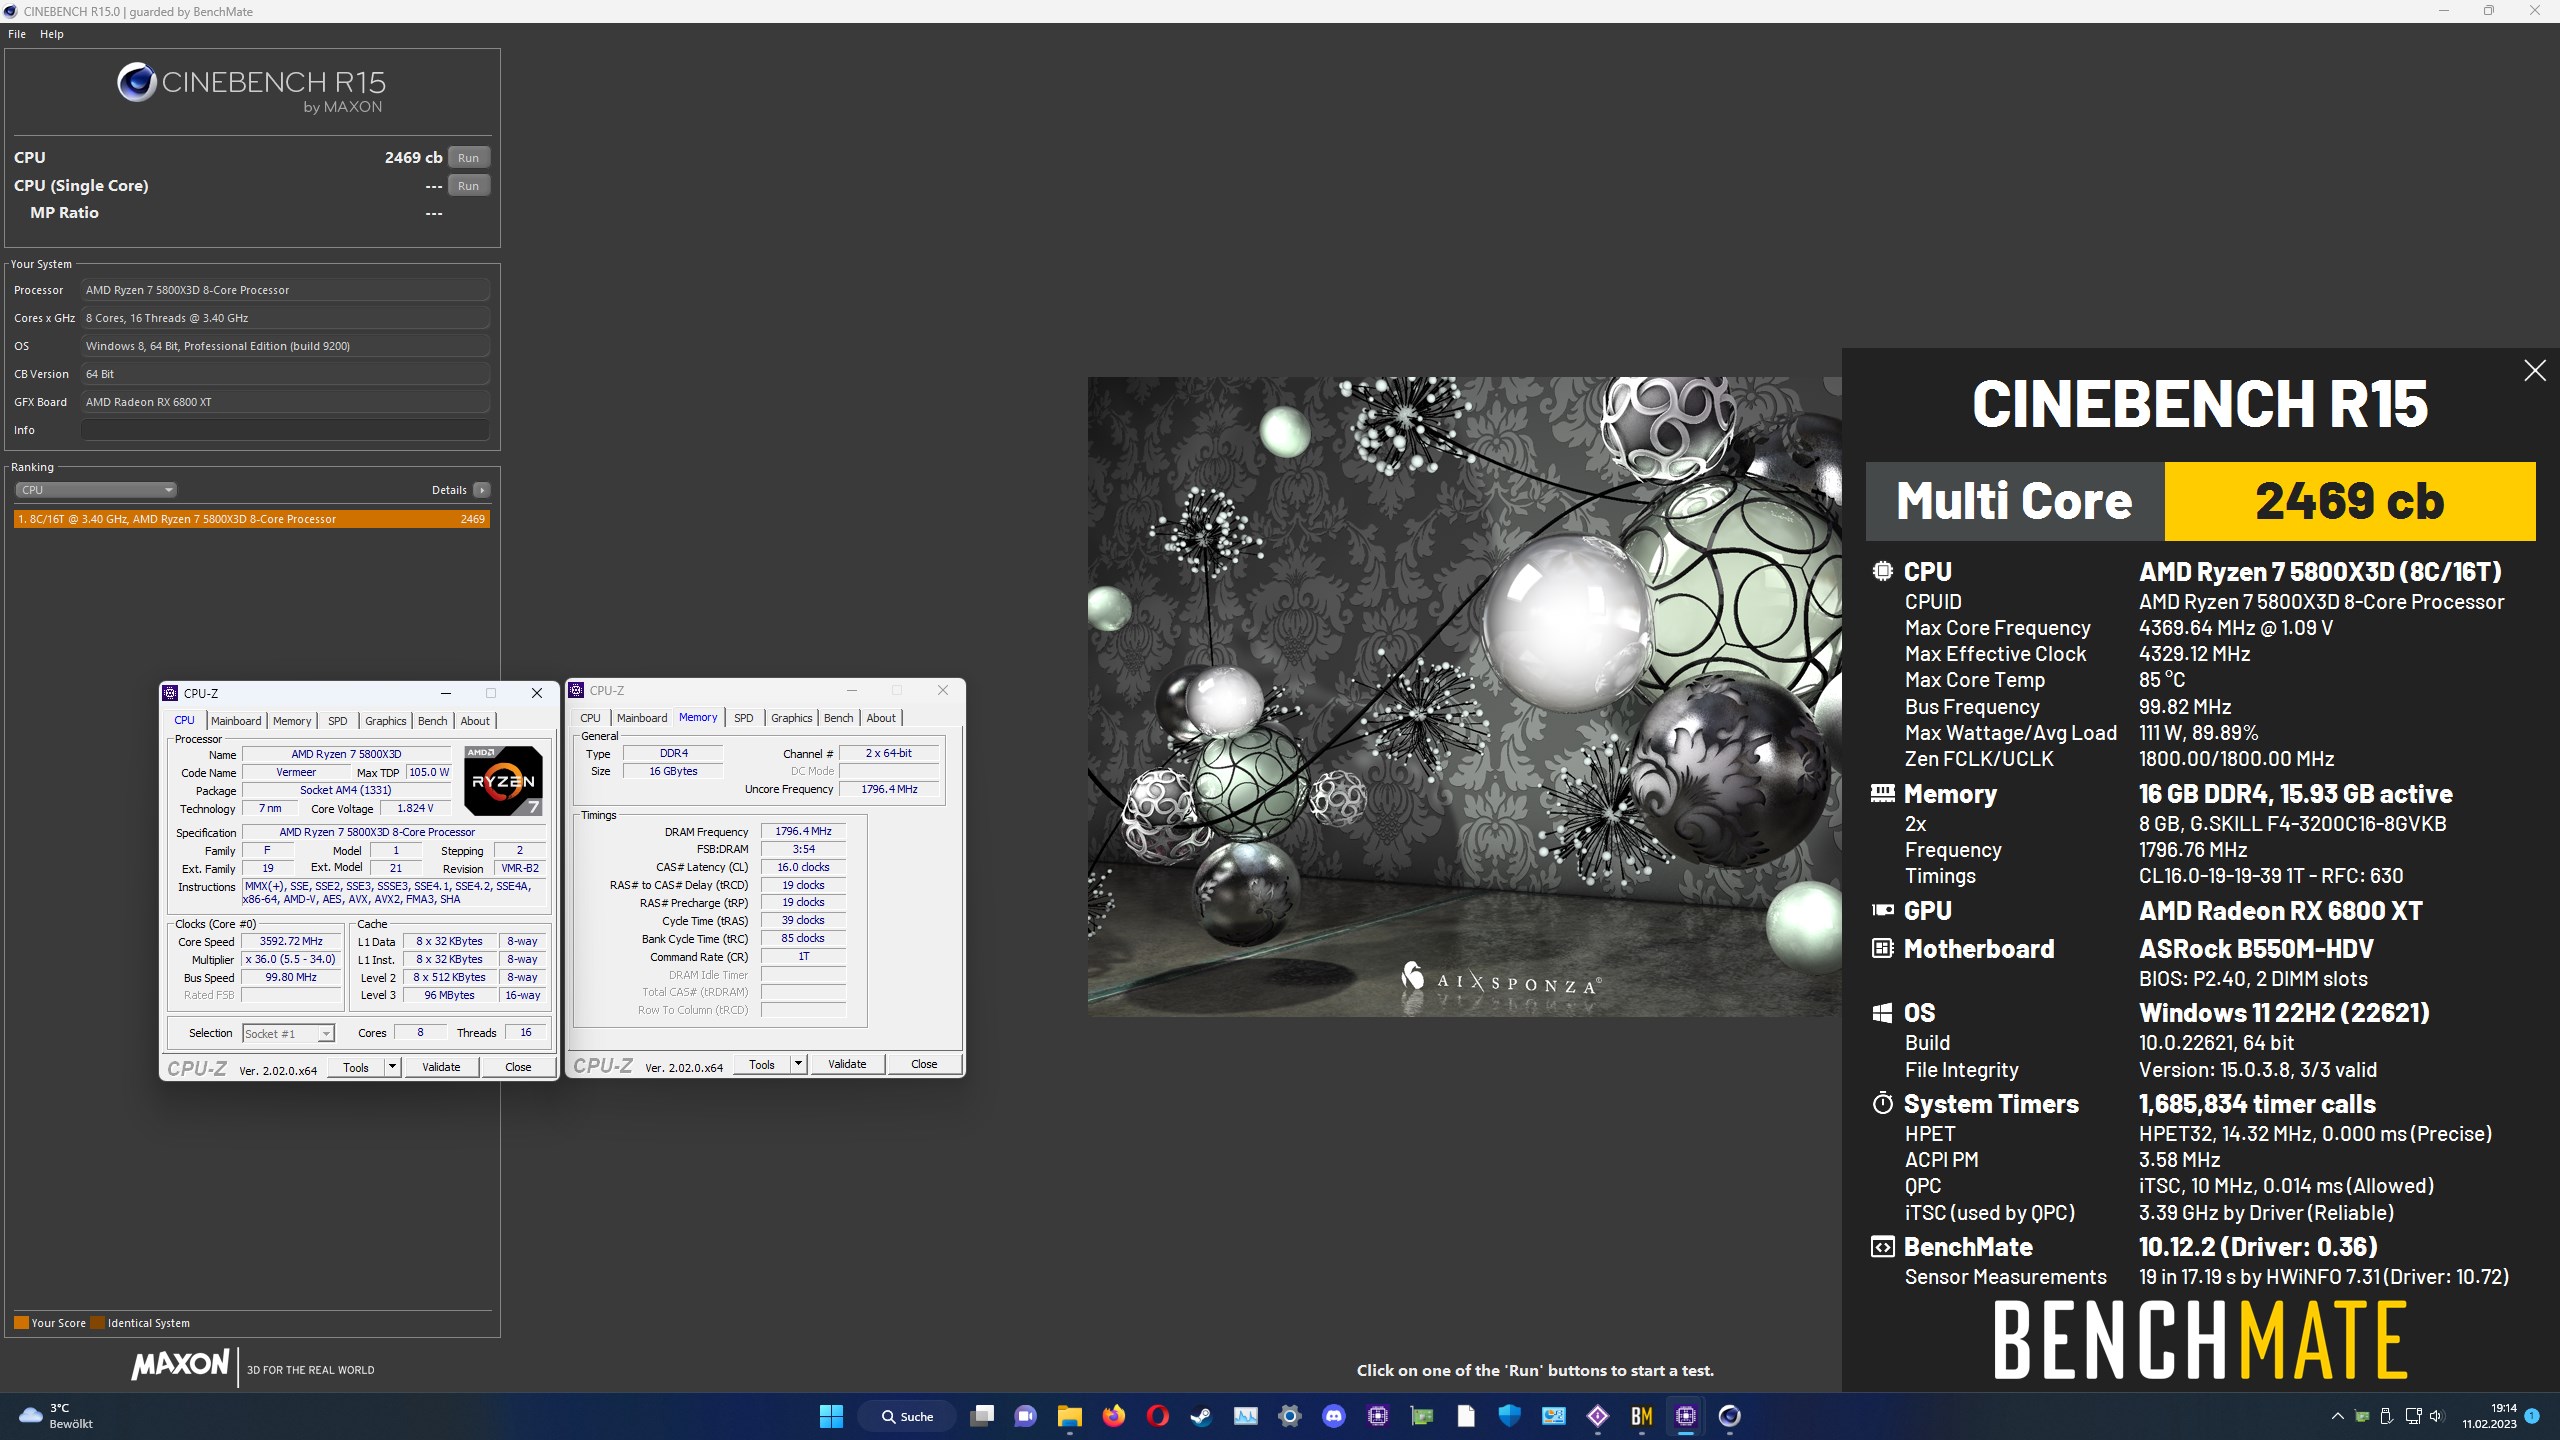Open the network tray icon
Screen dimensions: 2560x1440
(2413, 1416)
